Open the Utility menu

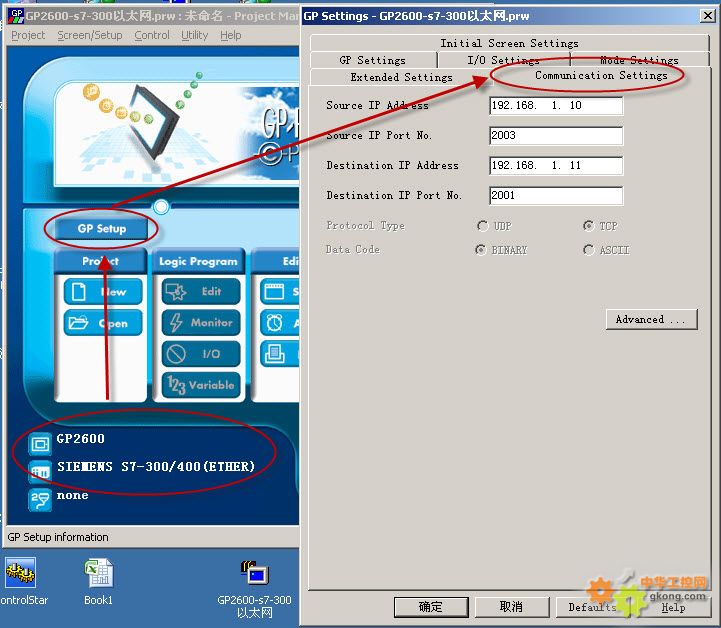[194, 35]
